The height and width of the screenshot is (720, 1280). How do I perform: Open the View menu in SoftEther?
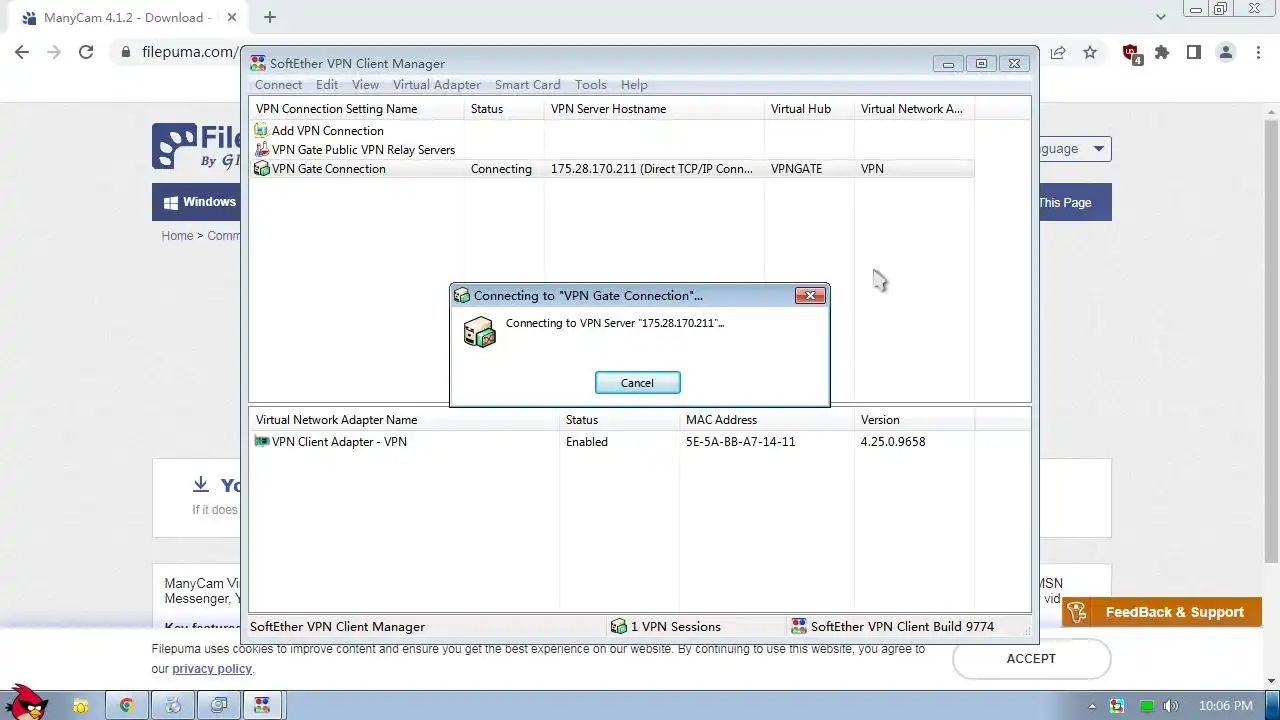(x=365, y=85)
